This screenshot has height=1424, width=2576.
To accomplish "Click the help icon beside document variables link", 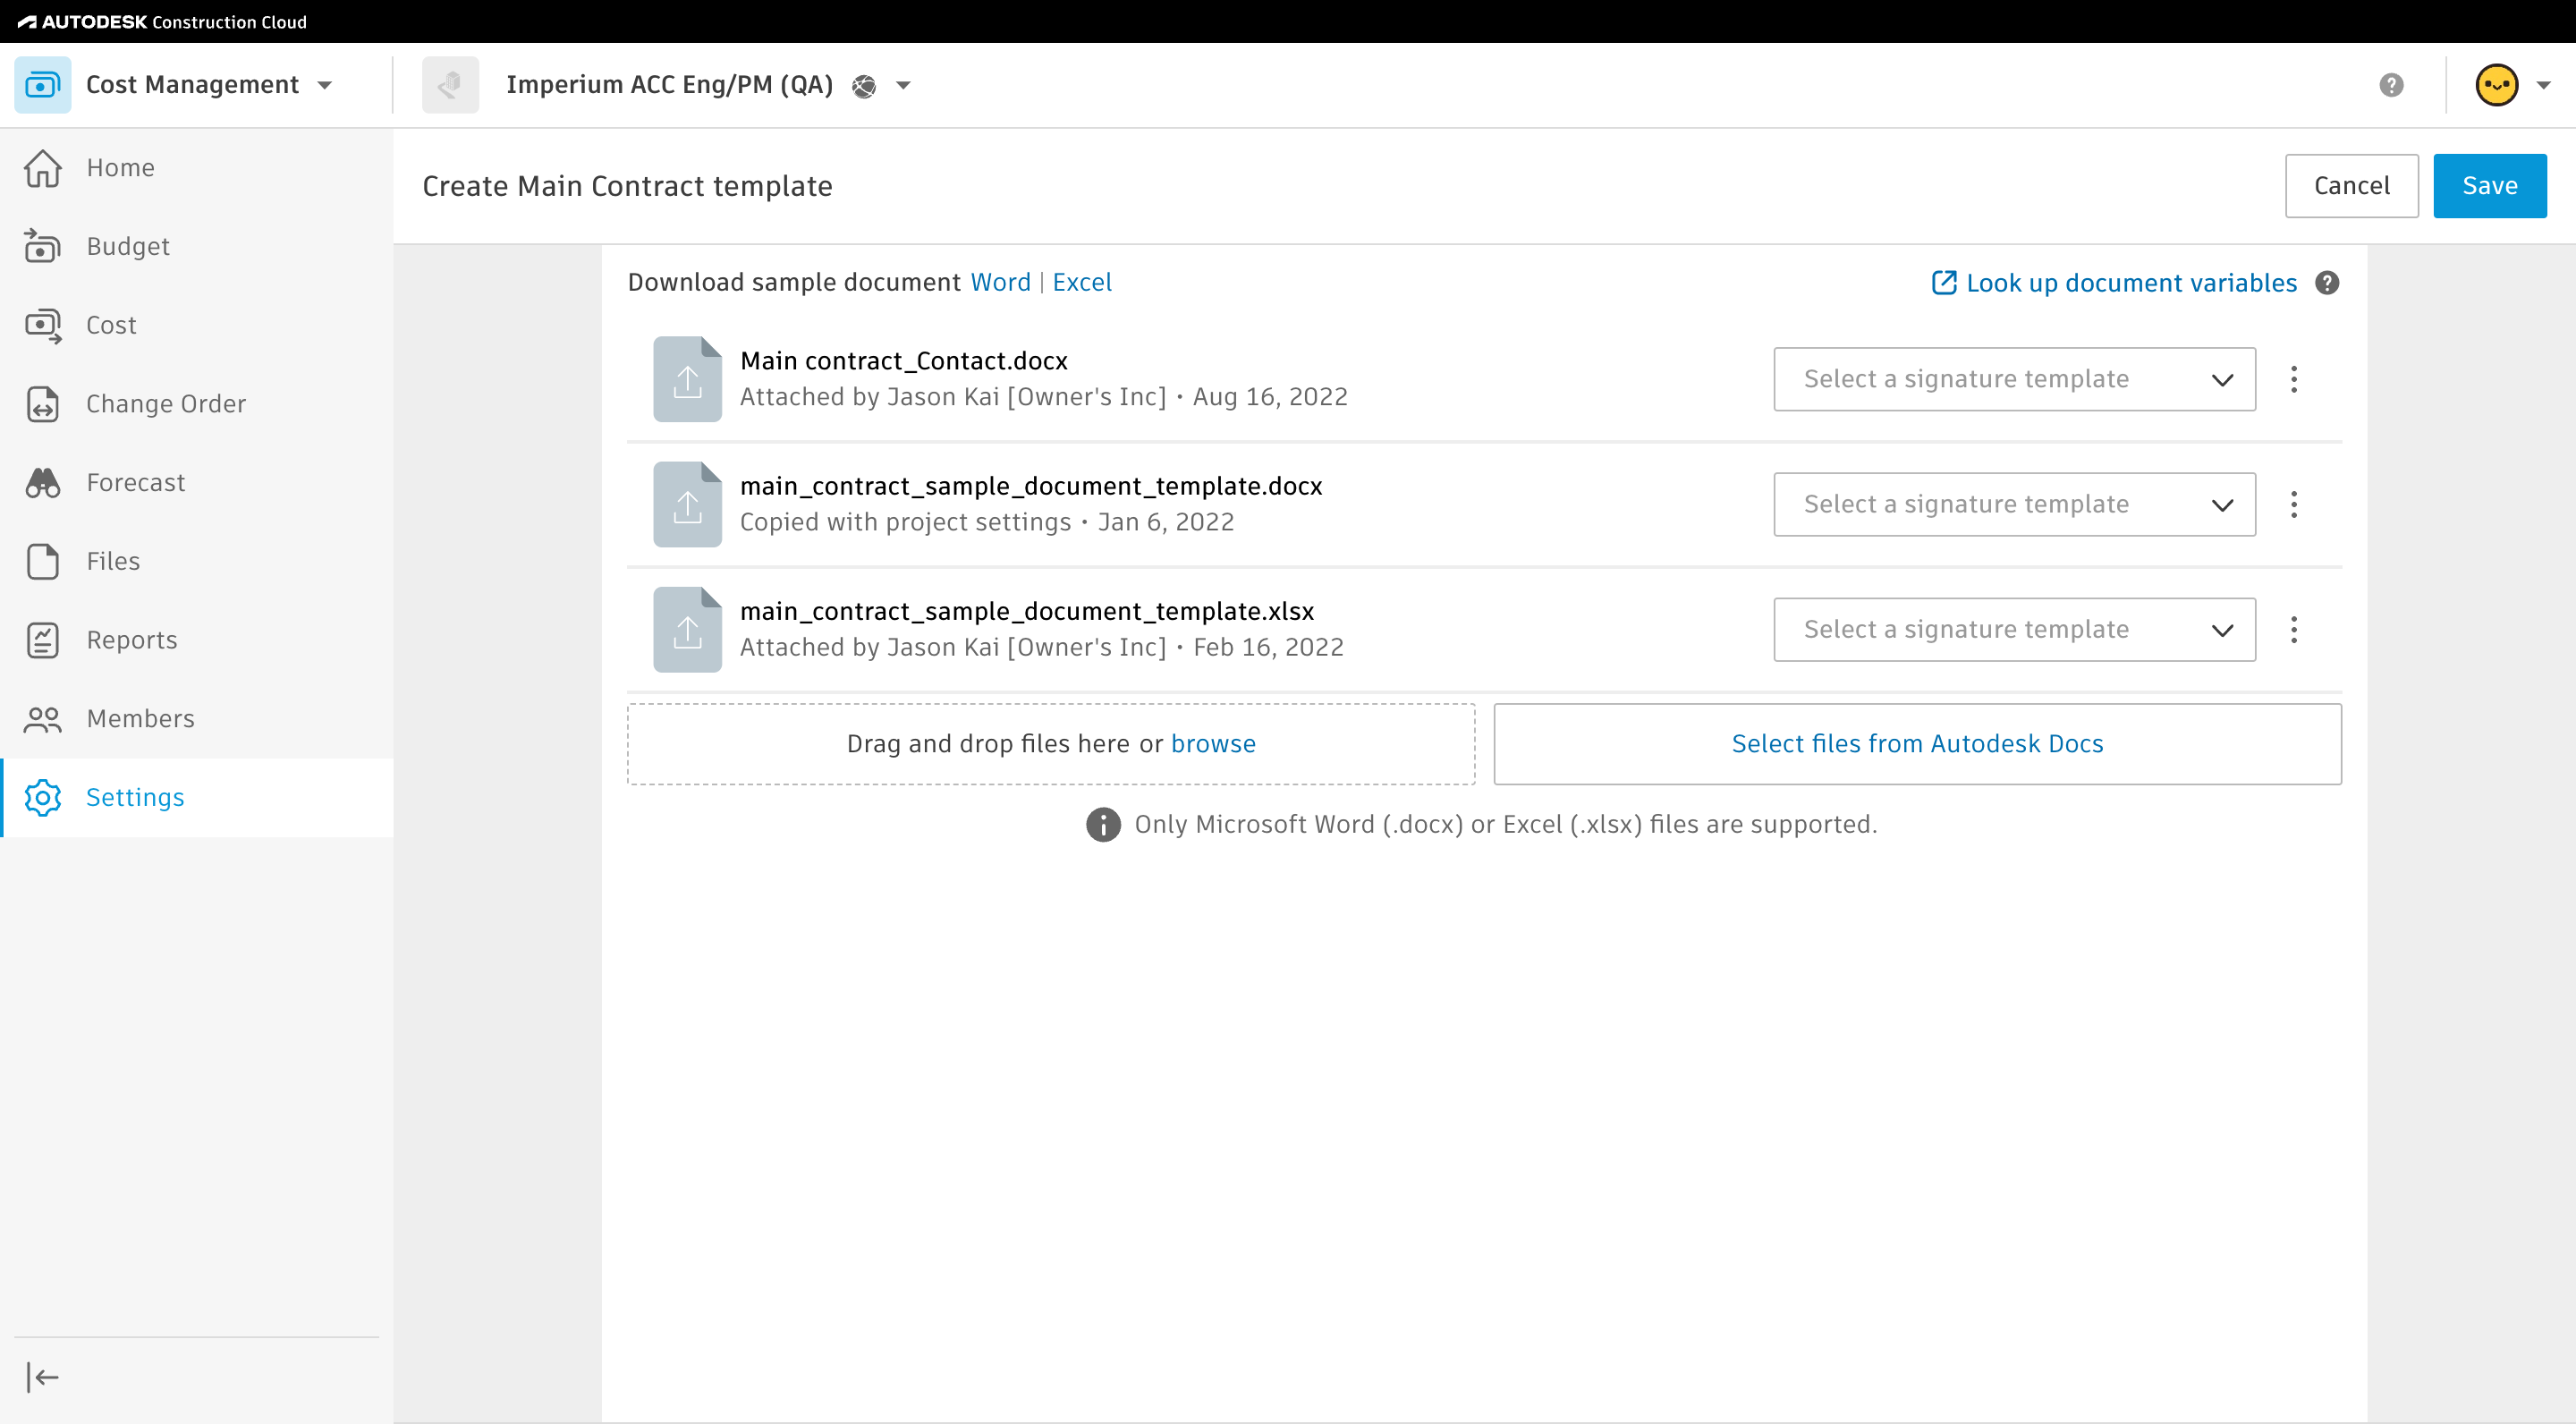I will (x=2327, y=283).
